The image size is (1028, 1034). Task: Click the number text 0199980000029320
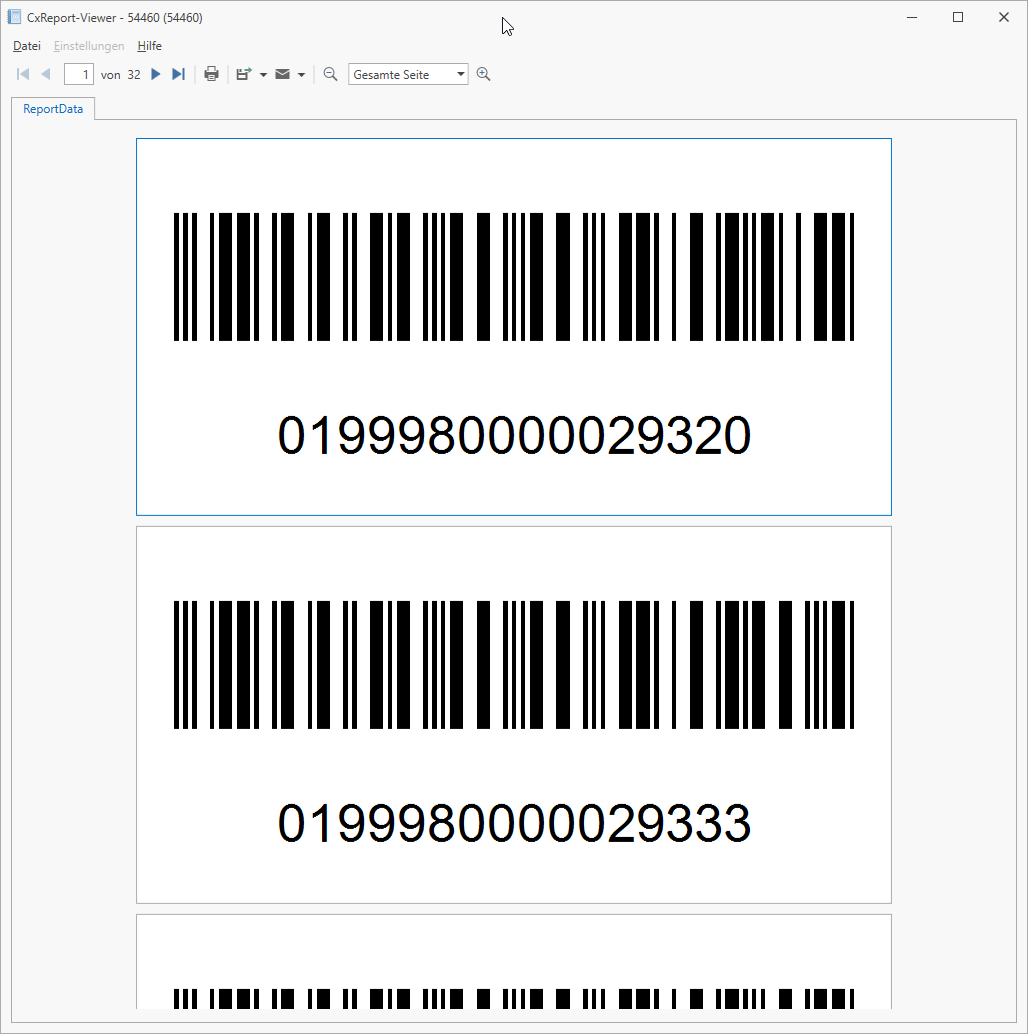tap(514, 435)
